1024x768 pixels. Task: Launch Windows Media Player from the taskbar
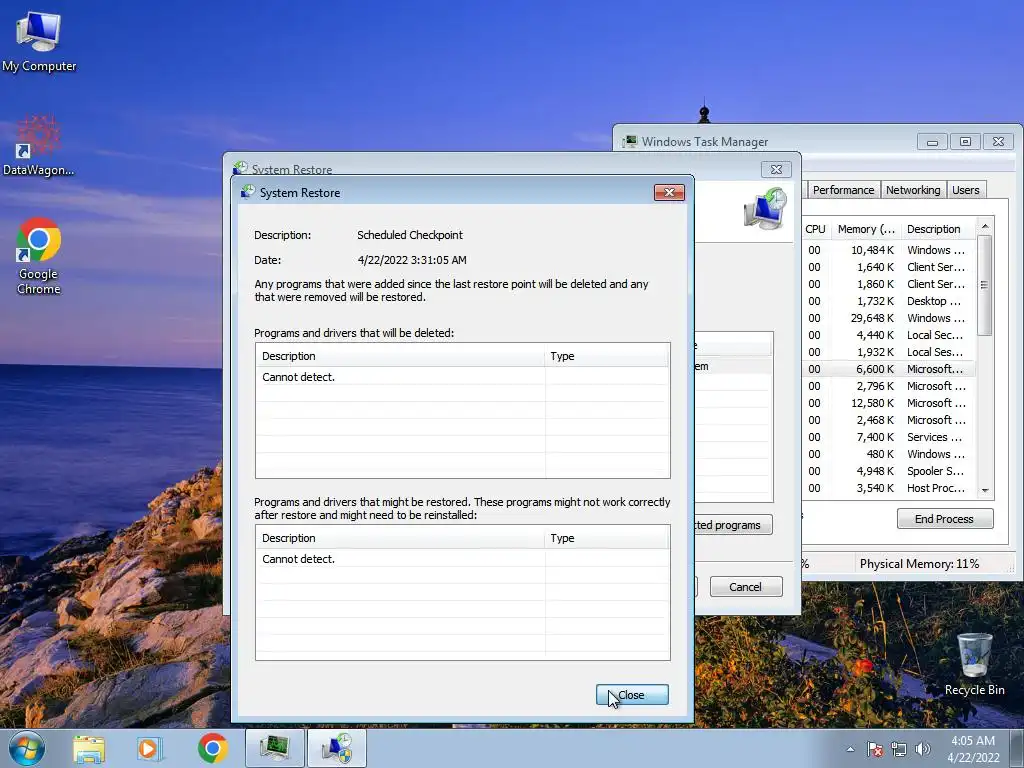[149, 748]
